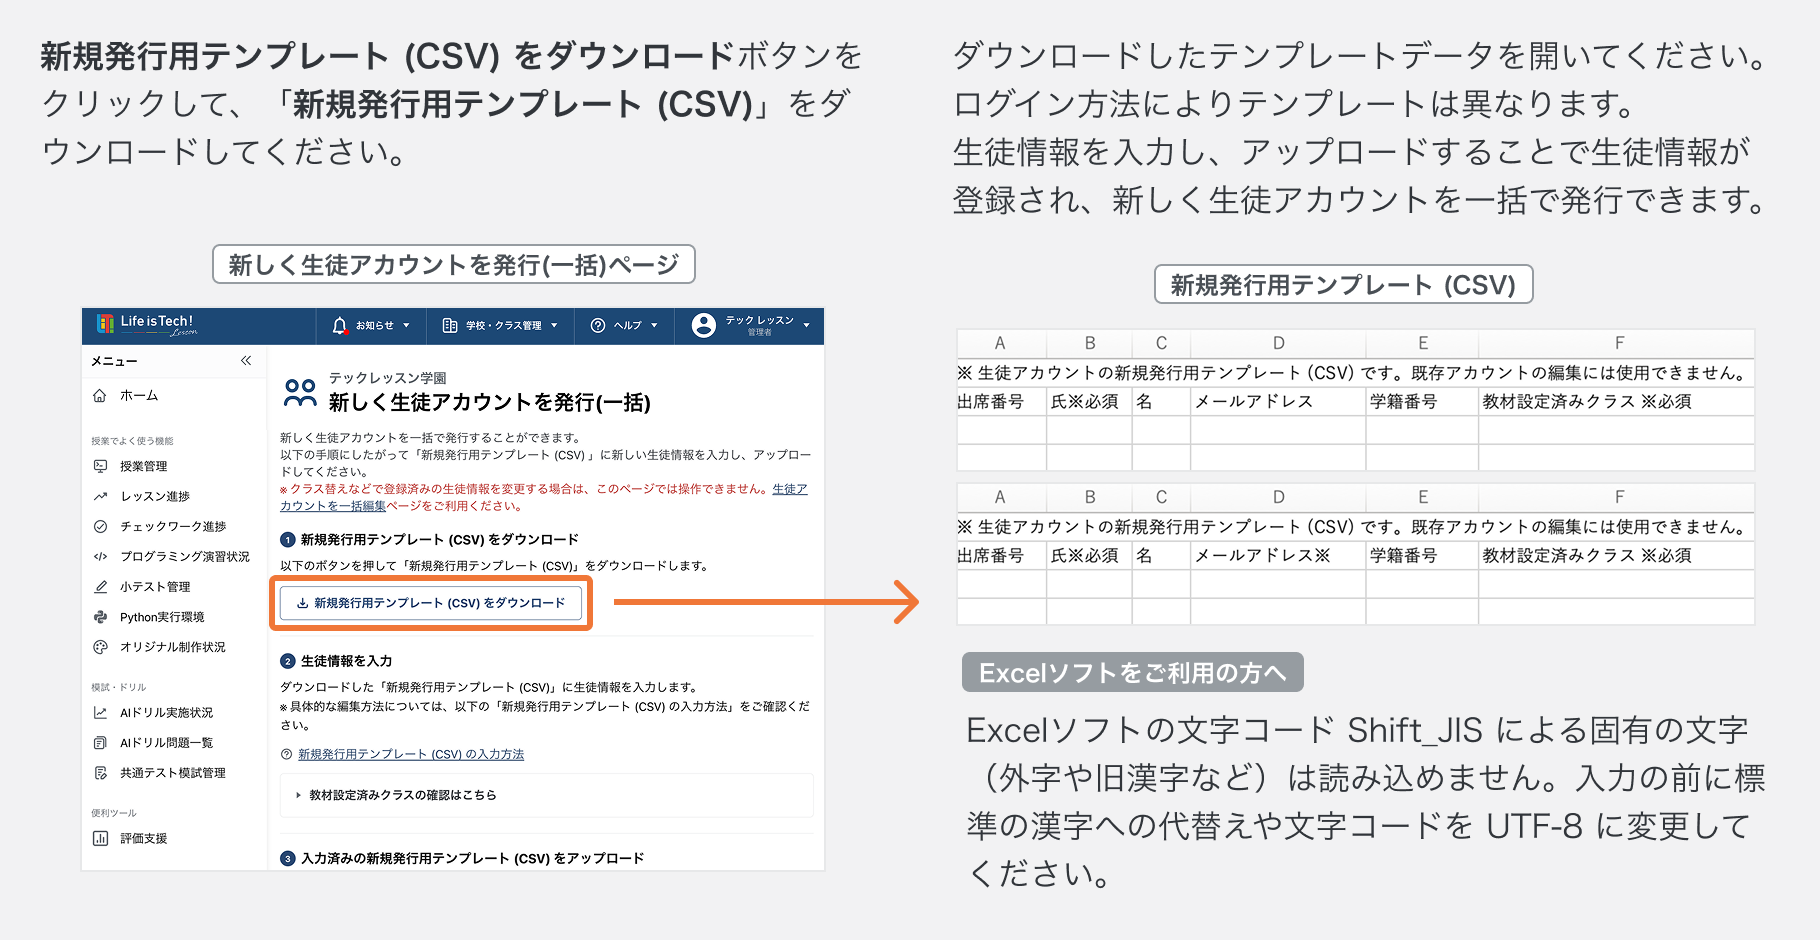Open AIドリル問題一覧 menu item
The width and height of the screenshot is (1820, 940).
[x=166, y=742]
